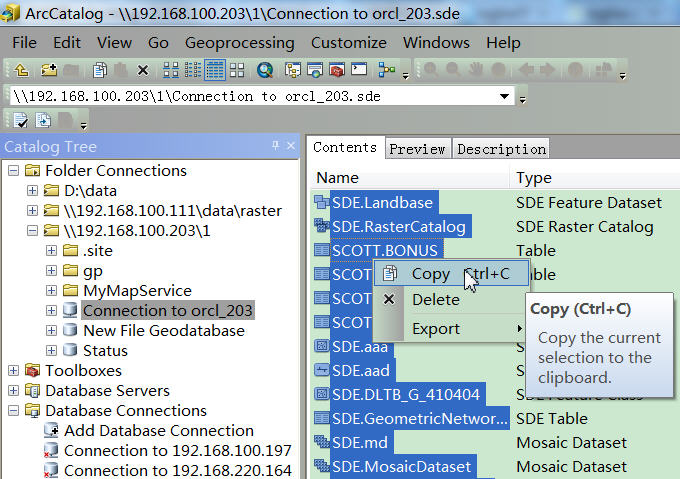Select New File Geodatabase in tree
Screen dimensions: 680x479
164,330
